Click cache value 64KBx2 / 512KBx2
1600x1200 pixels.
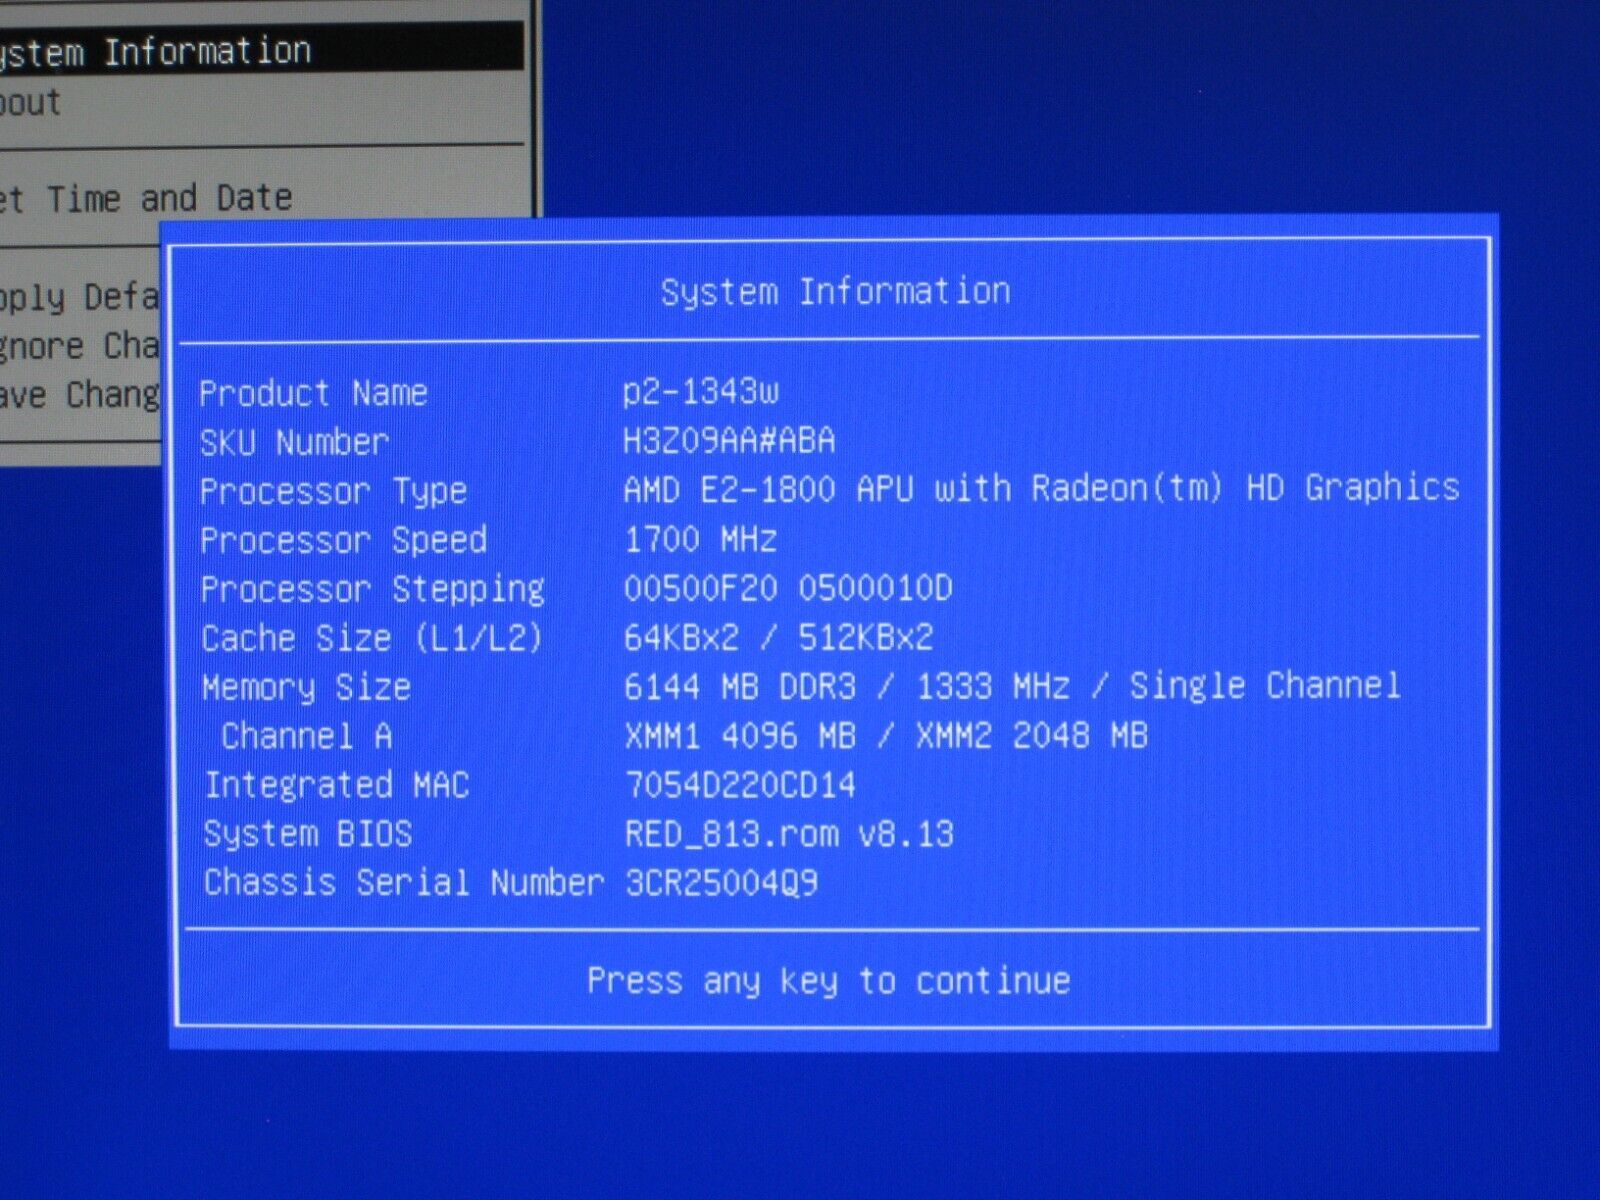point(778,637)
